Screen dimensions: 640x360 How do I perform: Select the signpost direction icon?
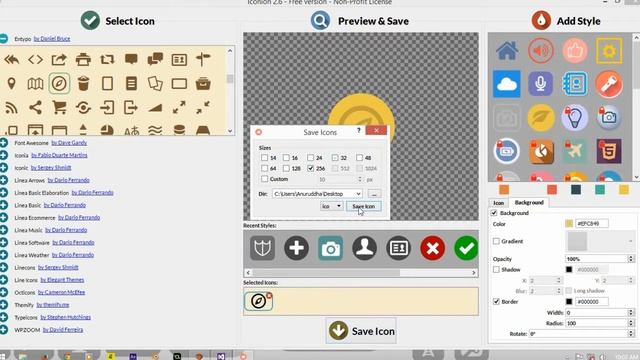203,60
